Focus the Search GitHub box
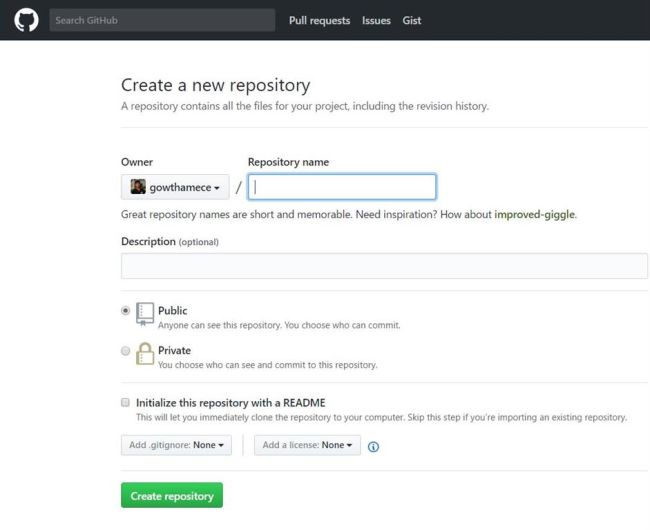Image resolution: width=650 pixels, height=530 pixels. pyautogui.click(x=162, y=20)
